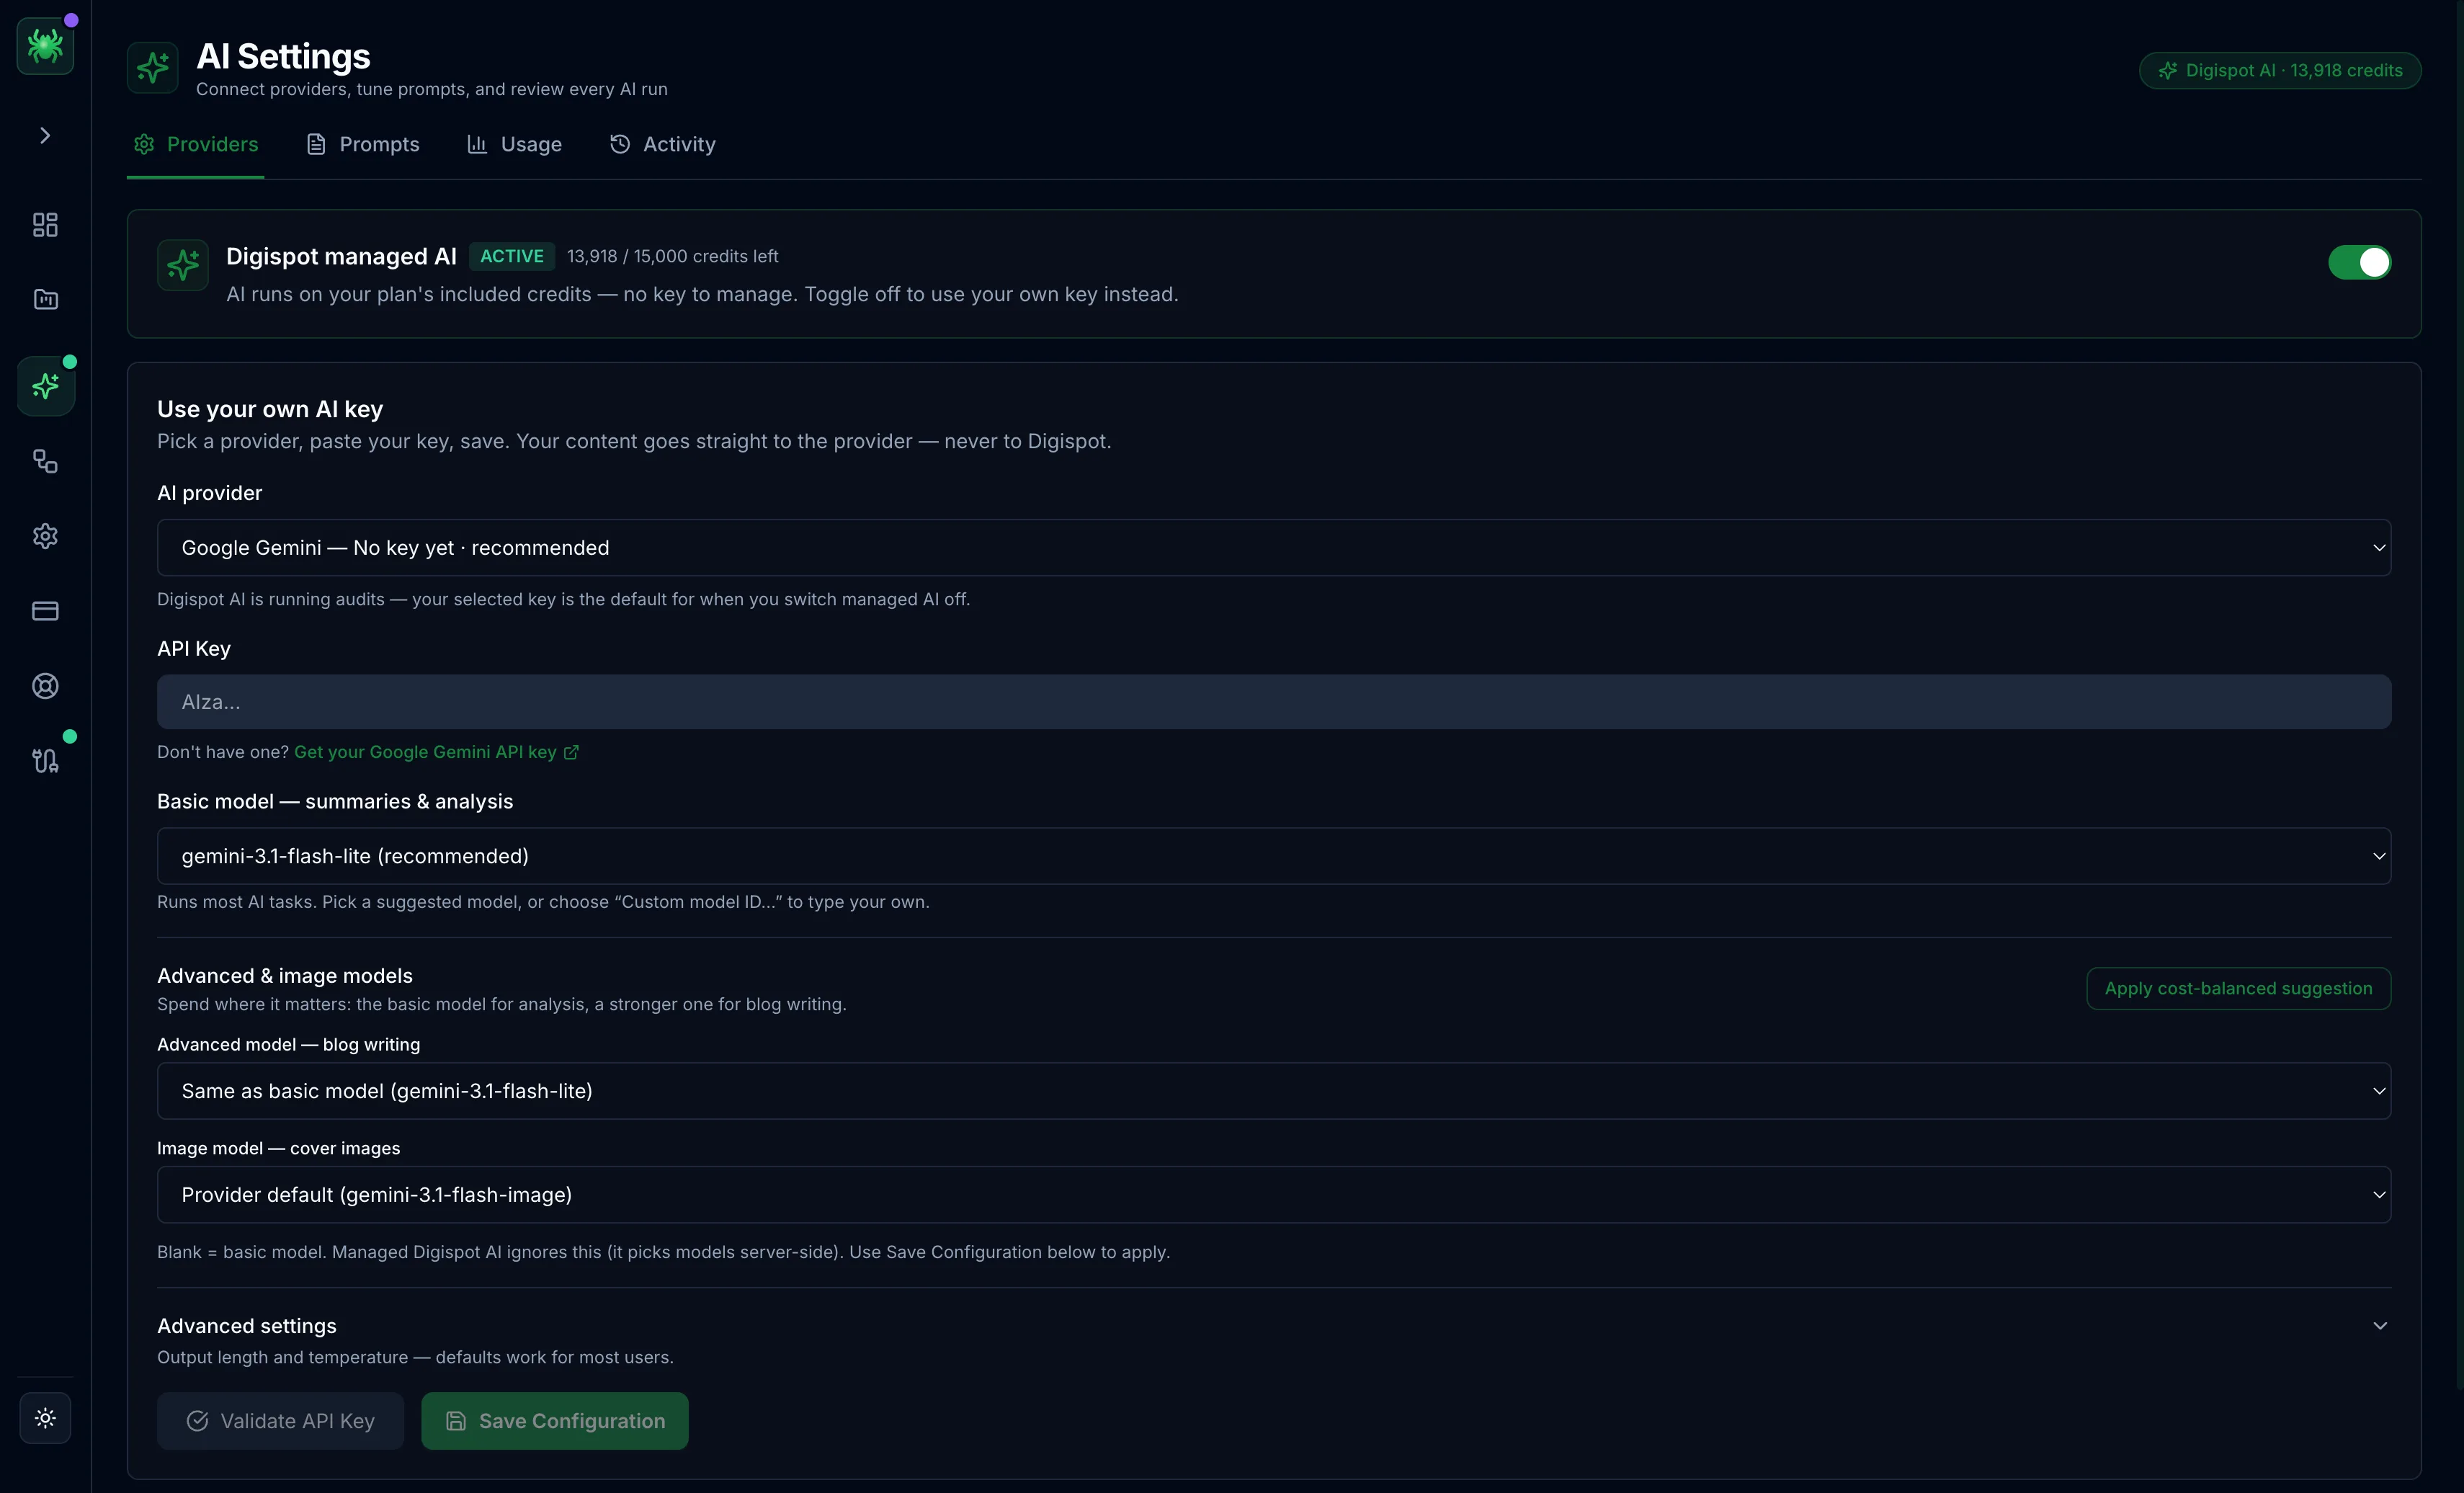Image resolution: width=2464 pixels, height=1493 pixels.
Task: Click the 'AI Settings' page title
Action: coord(283,56)
